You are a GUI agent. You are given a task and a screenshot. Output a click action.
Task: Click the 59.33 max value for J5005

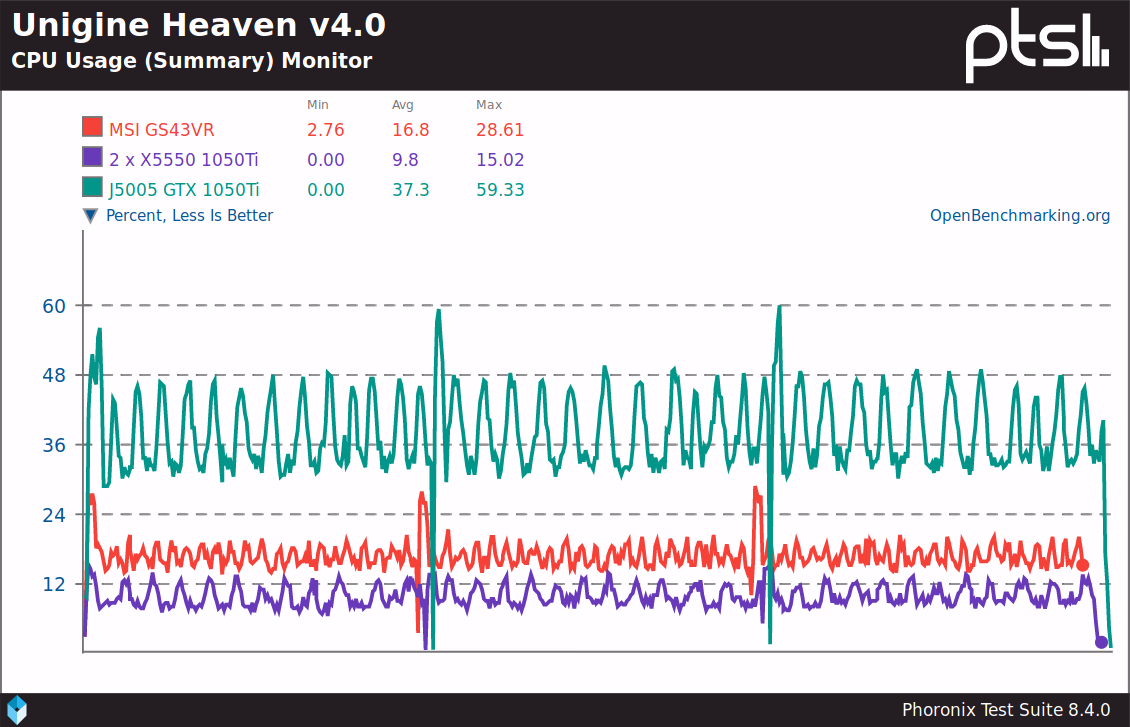click(500, 190)
